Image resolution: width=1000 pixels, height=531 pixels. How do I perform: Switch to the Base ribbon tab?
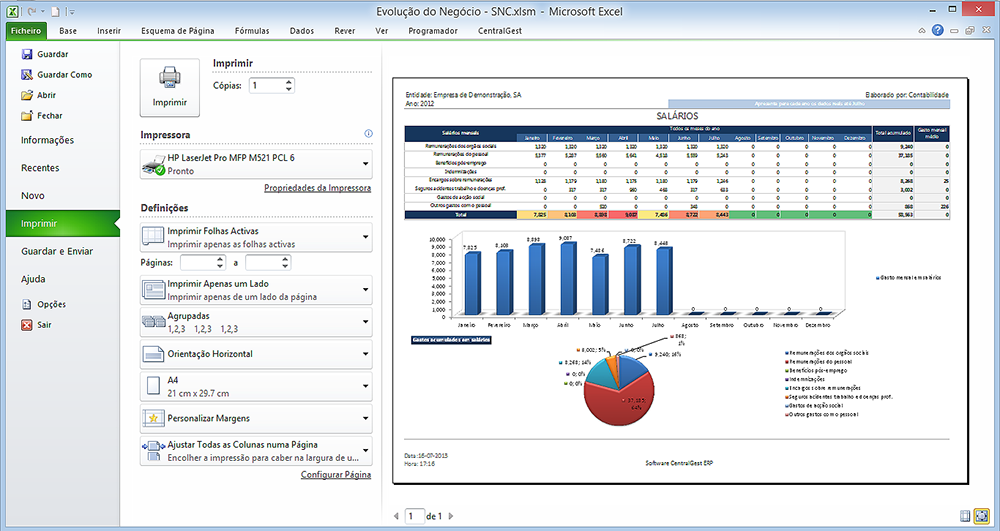[68, 31]
